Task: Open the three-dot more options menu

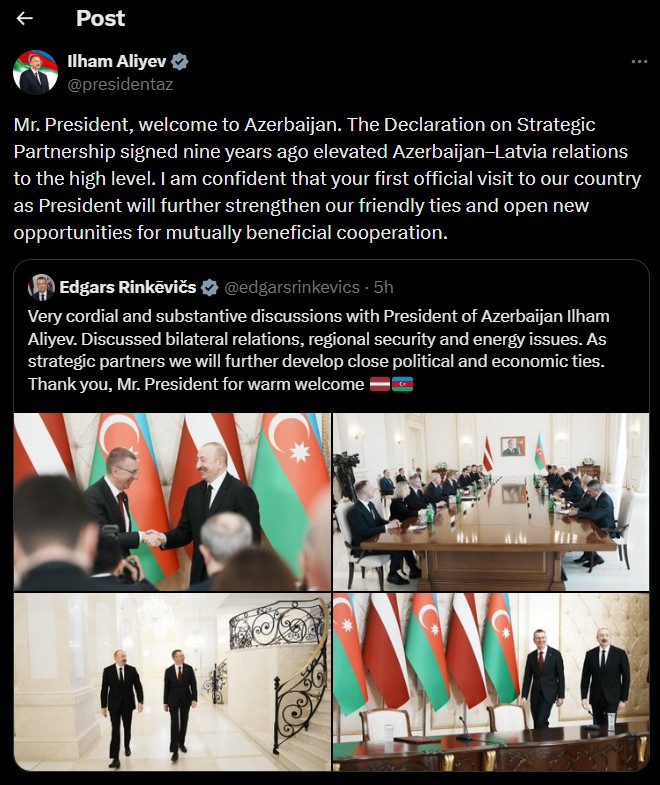Action: (639, 62)
